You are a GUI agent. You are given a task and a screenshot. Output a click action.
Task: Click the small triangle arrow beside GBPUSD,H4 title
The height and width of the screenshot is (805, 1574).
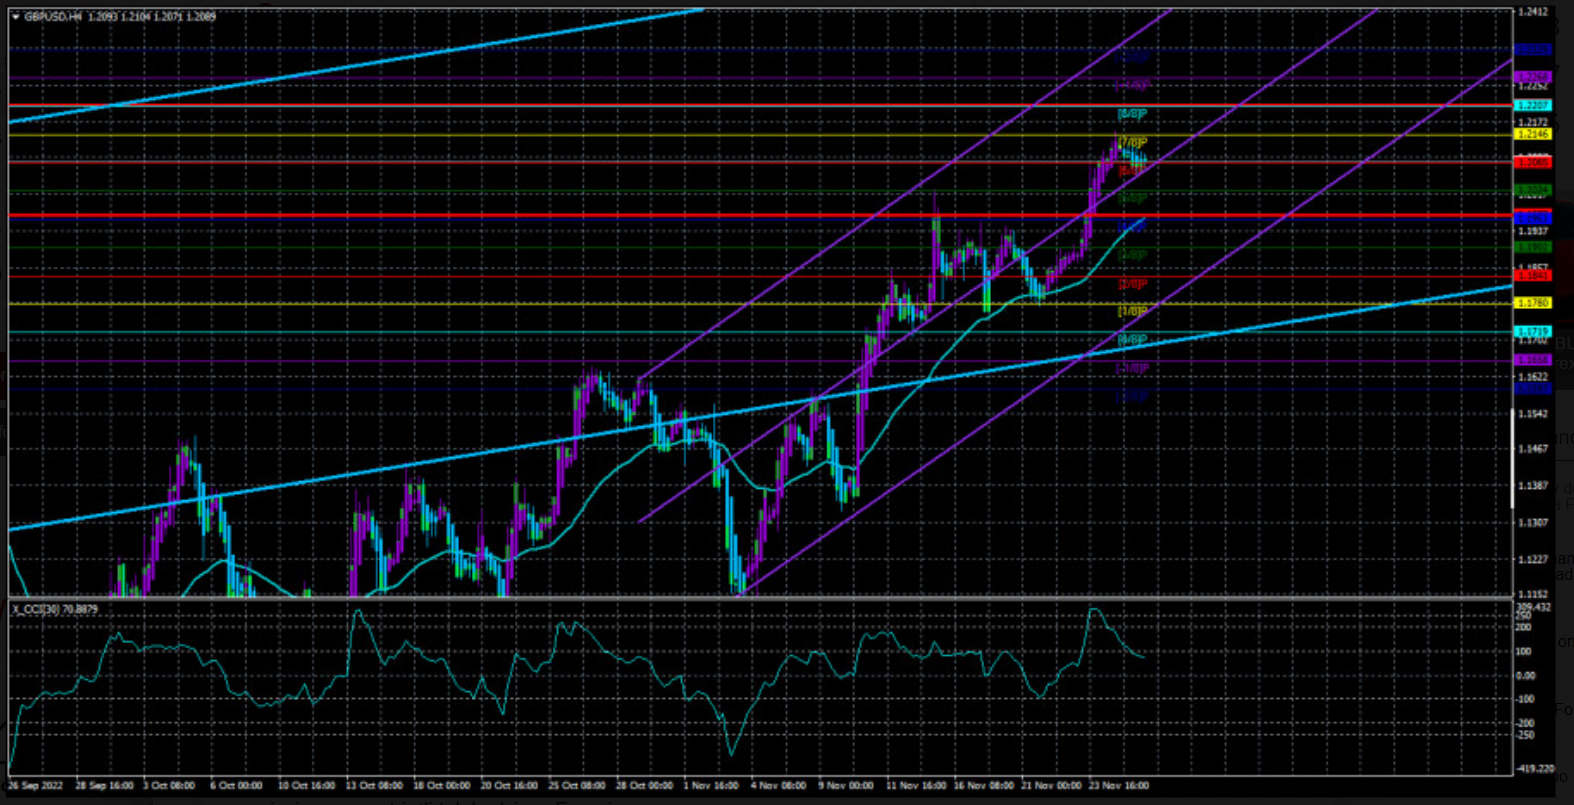click(15, 17)
